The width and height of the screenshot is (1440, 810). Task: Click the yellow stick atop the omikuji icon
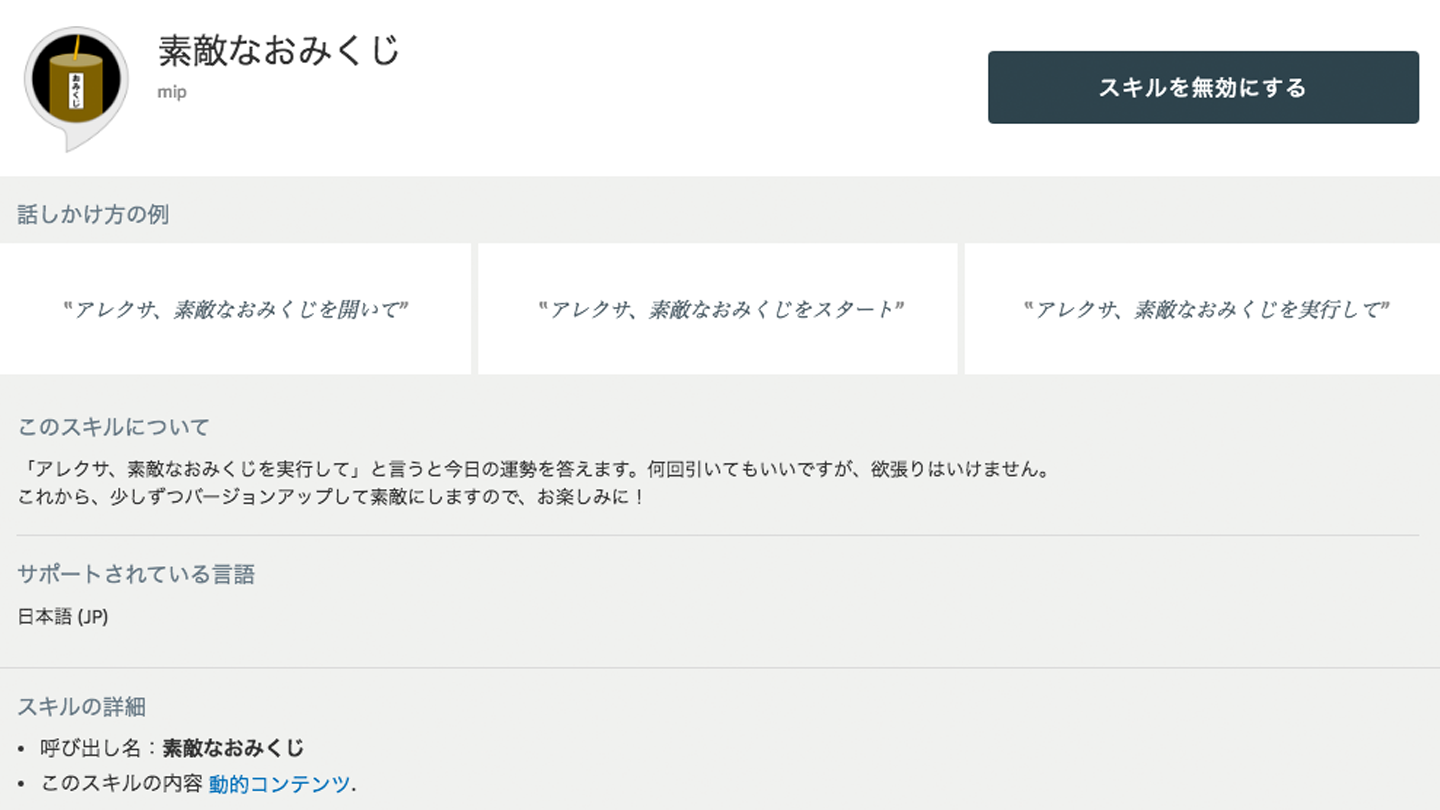click(x=75, y=45)
